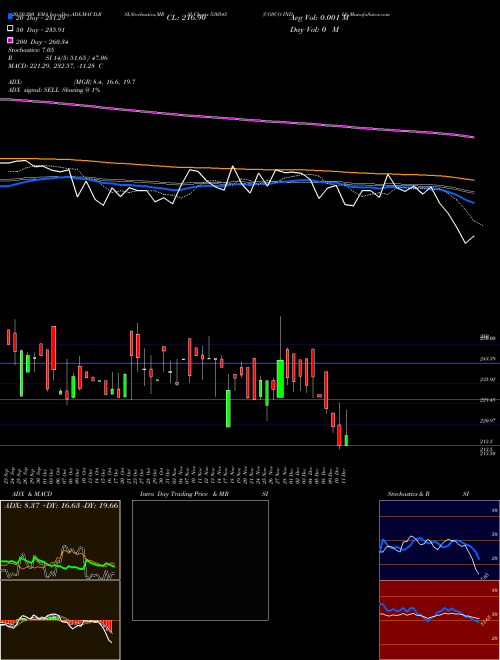Viewport: 500px width, 660px height.
Task: Click the Avg Vol: 0.001 M text
Action: tap(320, 18)
